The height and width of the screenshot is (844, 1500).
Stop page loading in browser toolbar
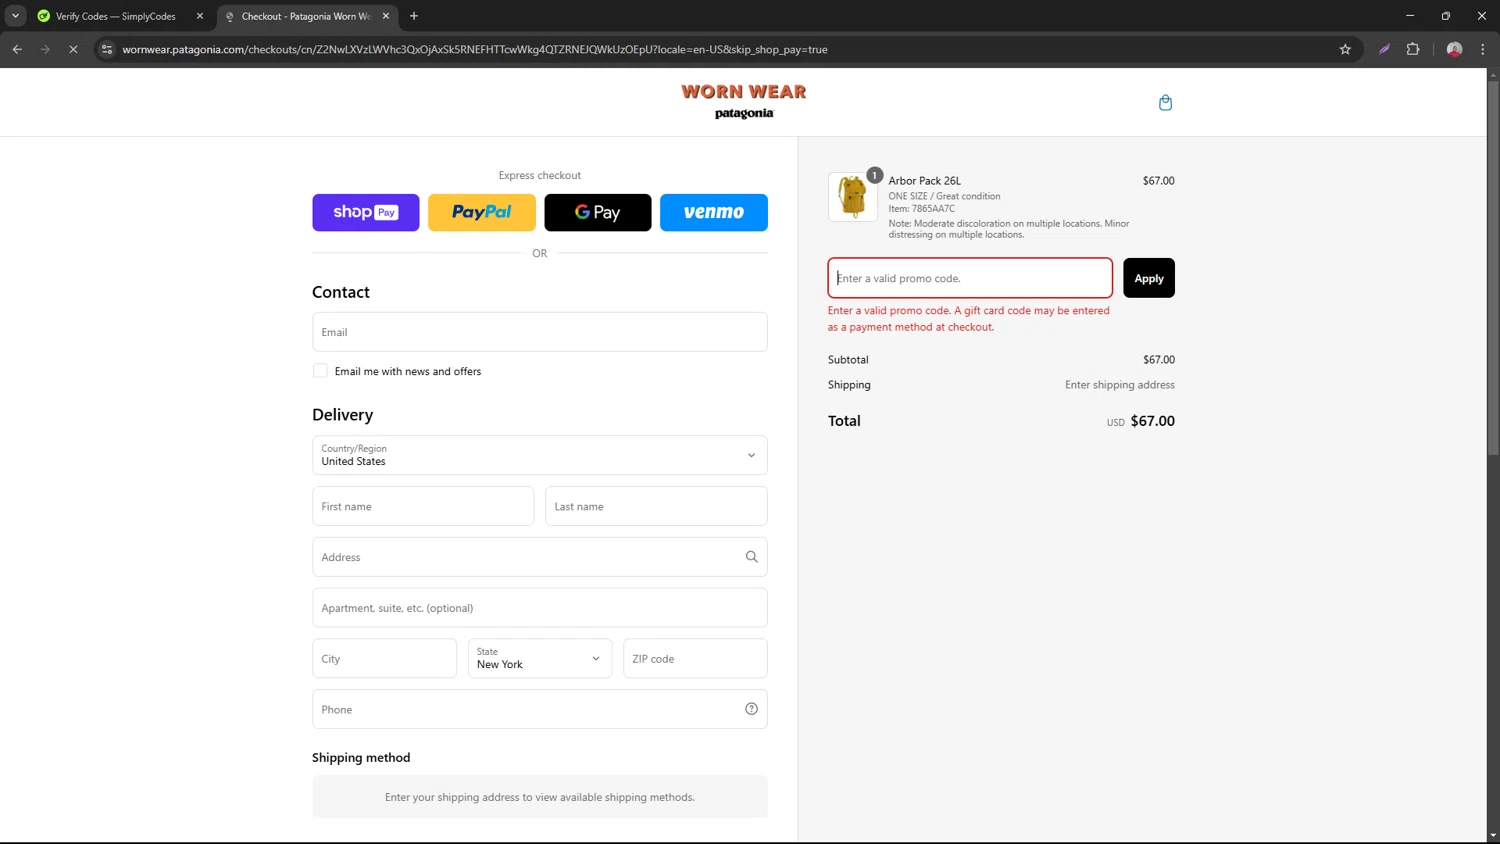tap(73, 49)
